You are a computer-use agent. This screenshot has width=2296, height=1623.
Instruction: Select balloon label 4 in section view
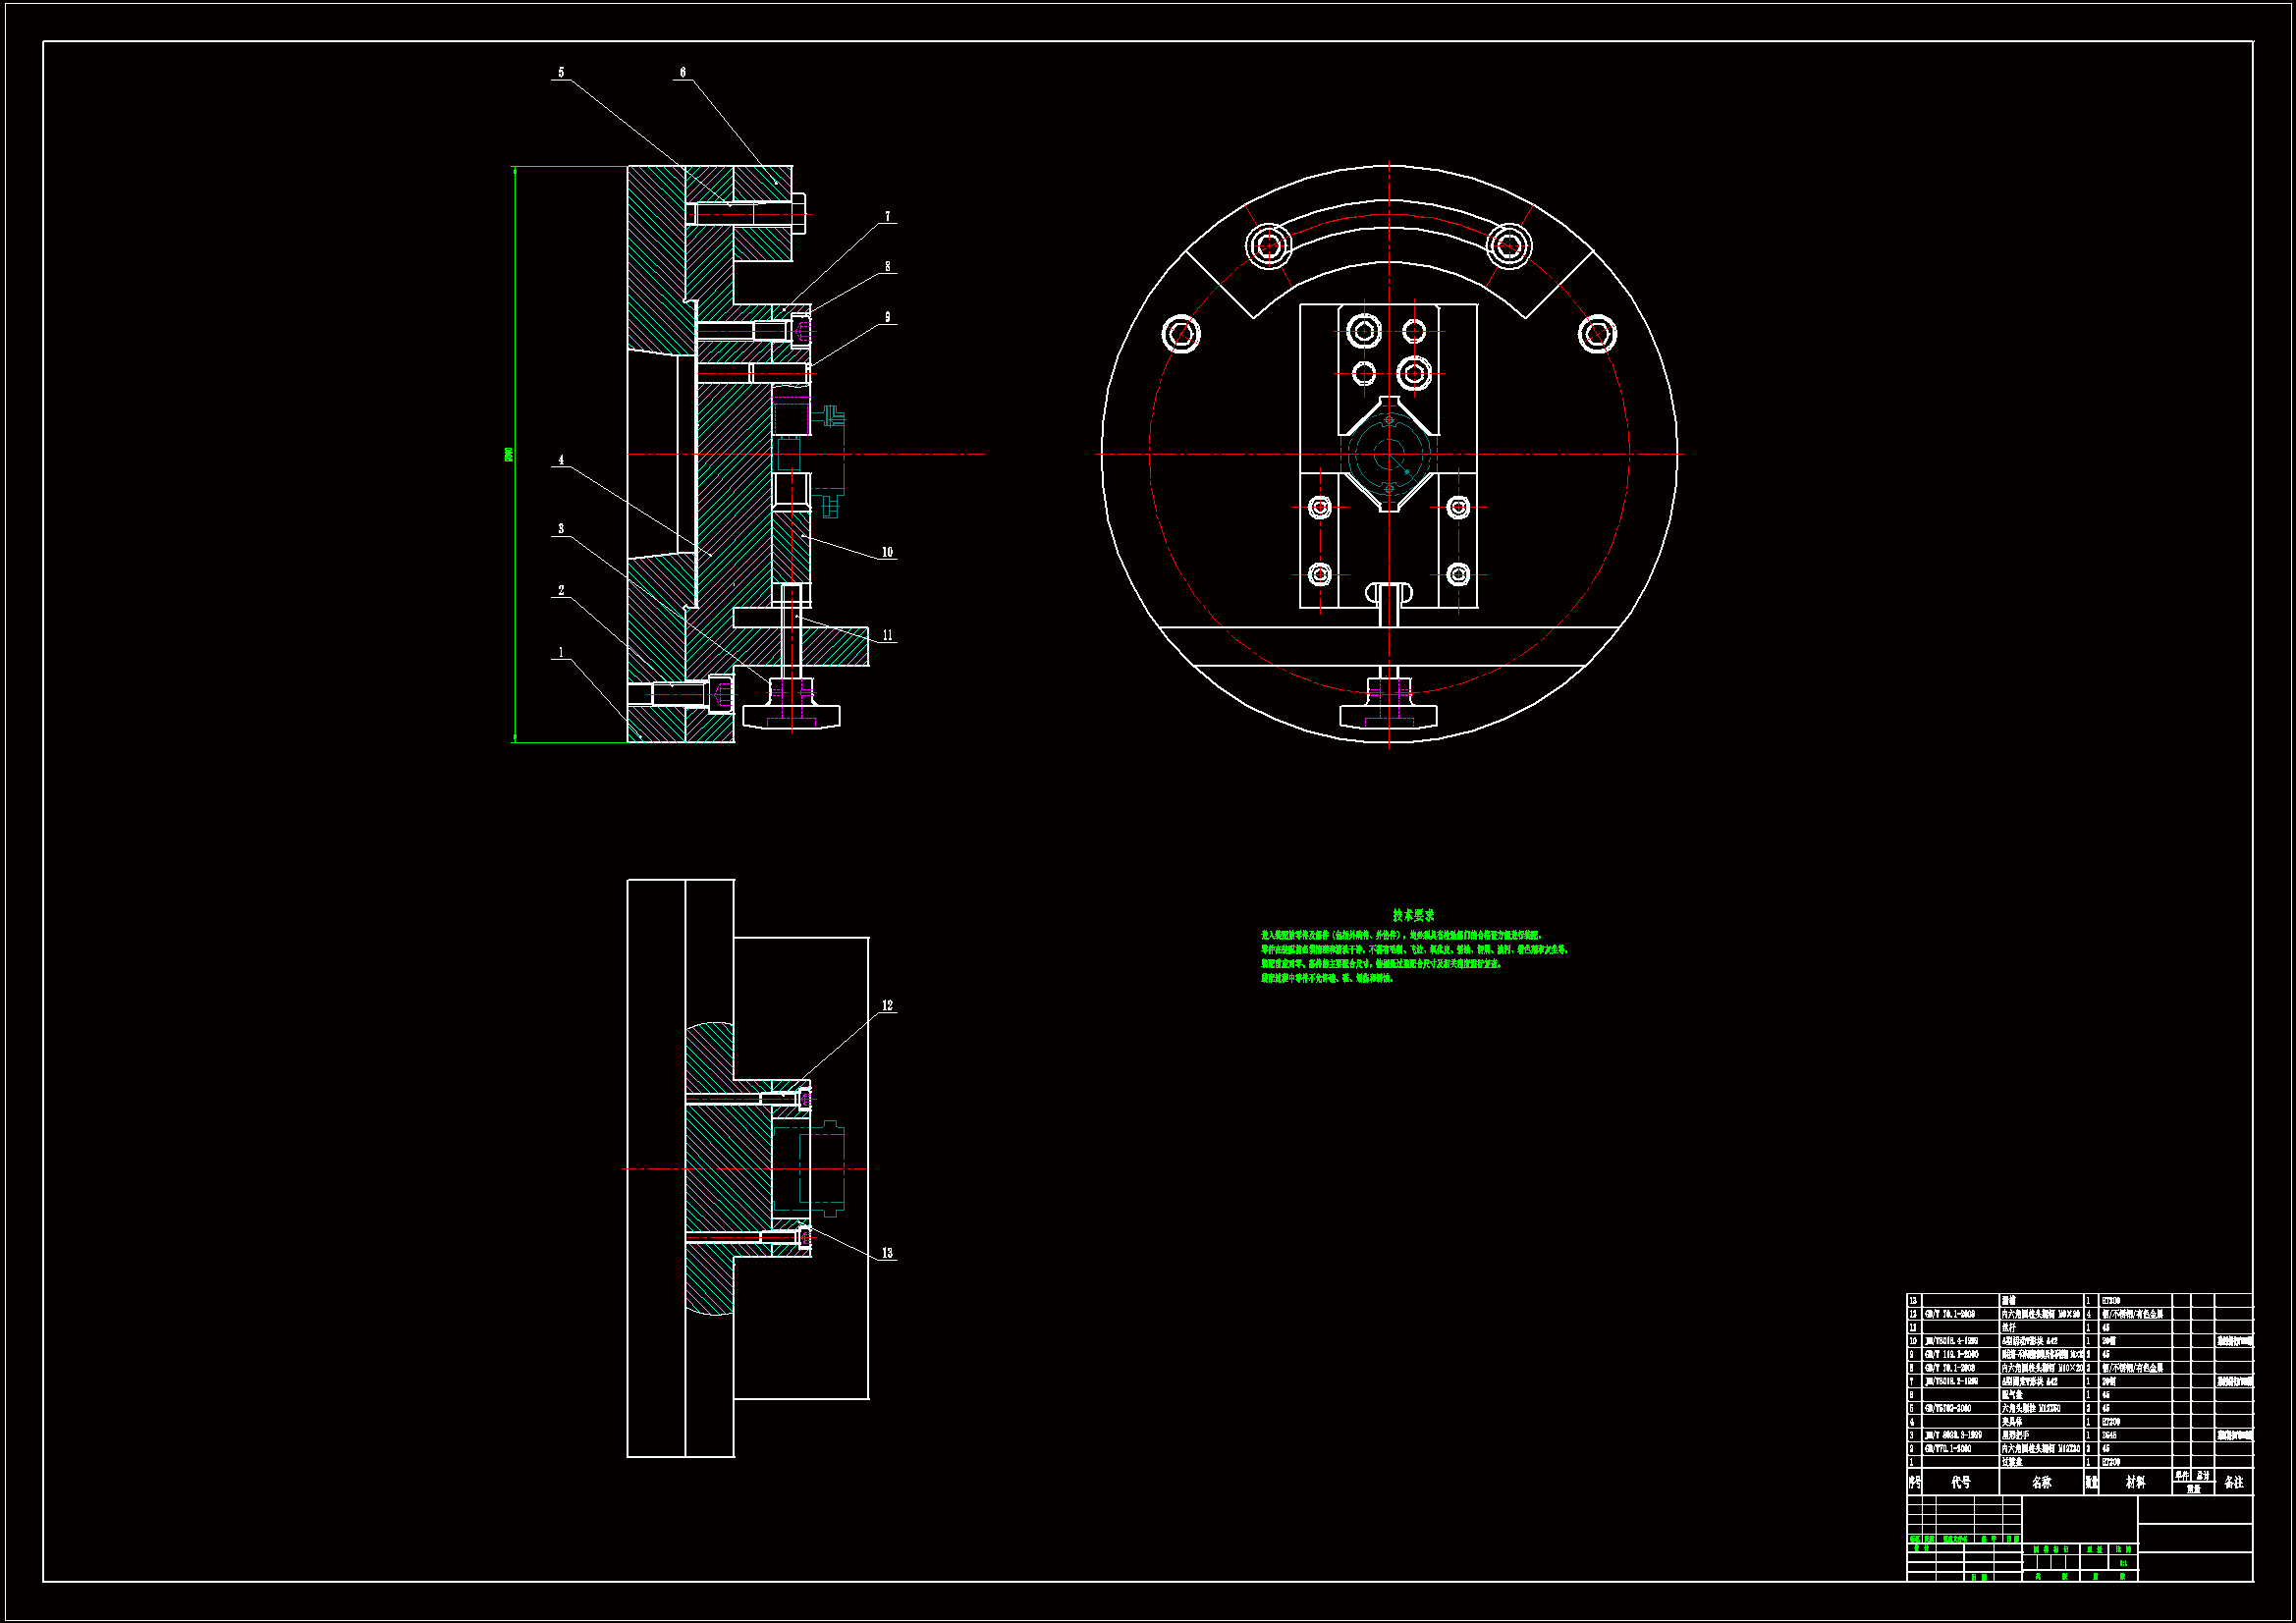pyautogui.click(x=561, y=460)
